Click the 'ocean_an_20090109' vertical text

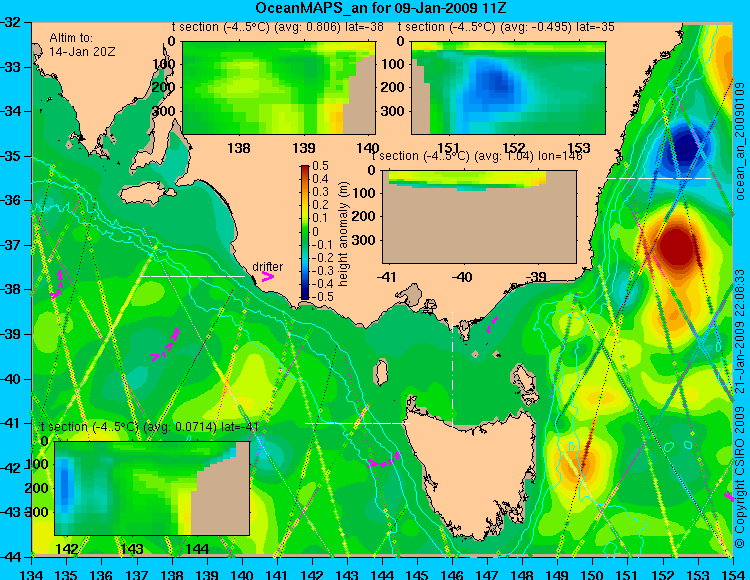[x=740, y=141]
